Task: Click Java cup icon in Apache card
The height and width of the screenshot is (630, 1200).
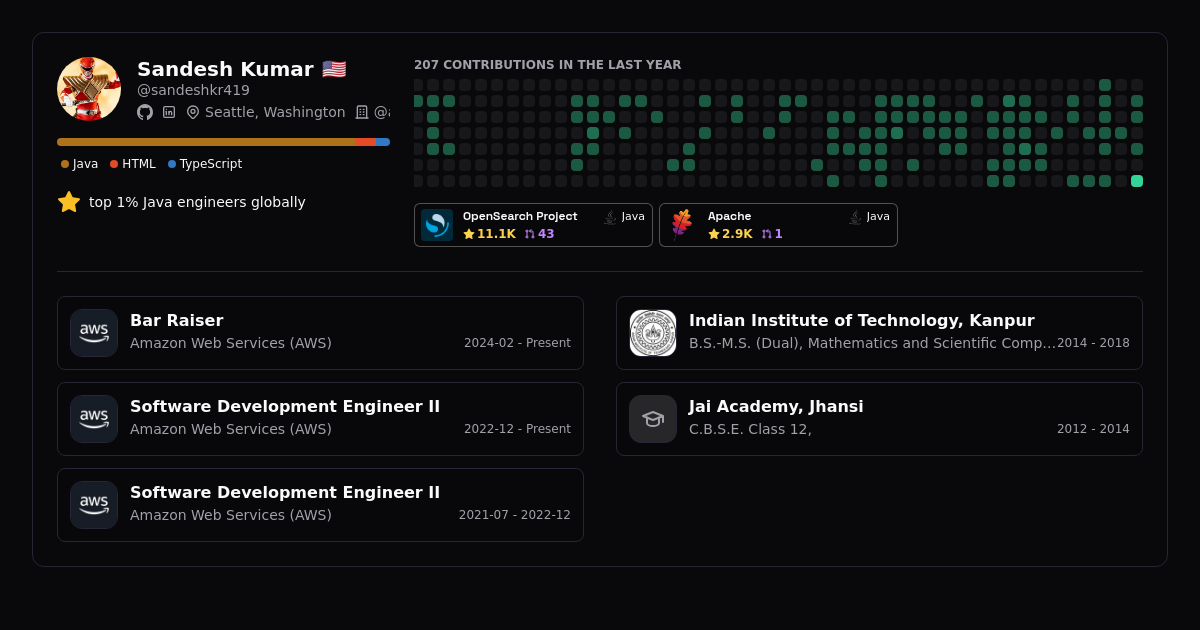Action: coord(856,217)
